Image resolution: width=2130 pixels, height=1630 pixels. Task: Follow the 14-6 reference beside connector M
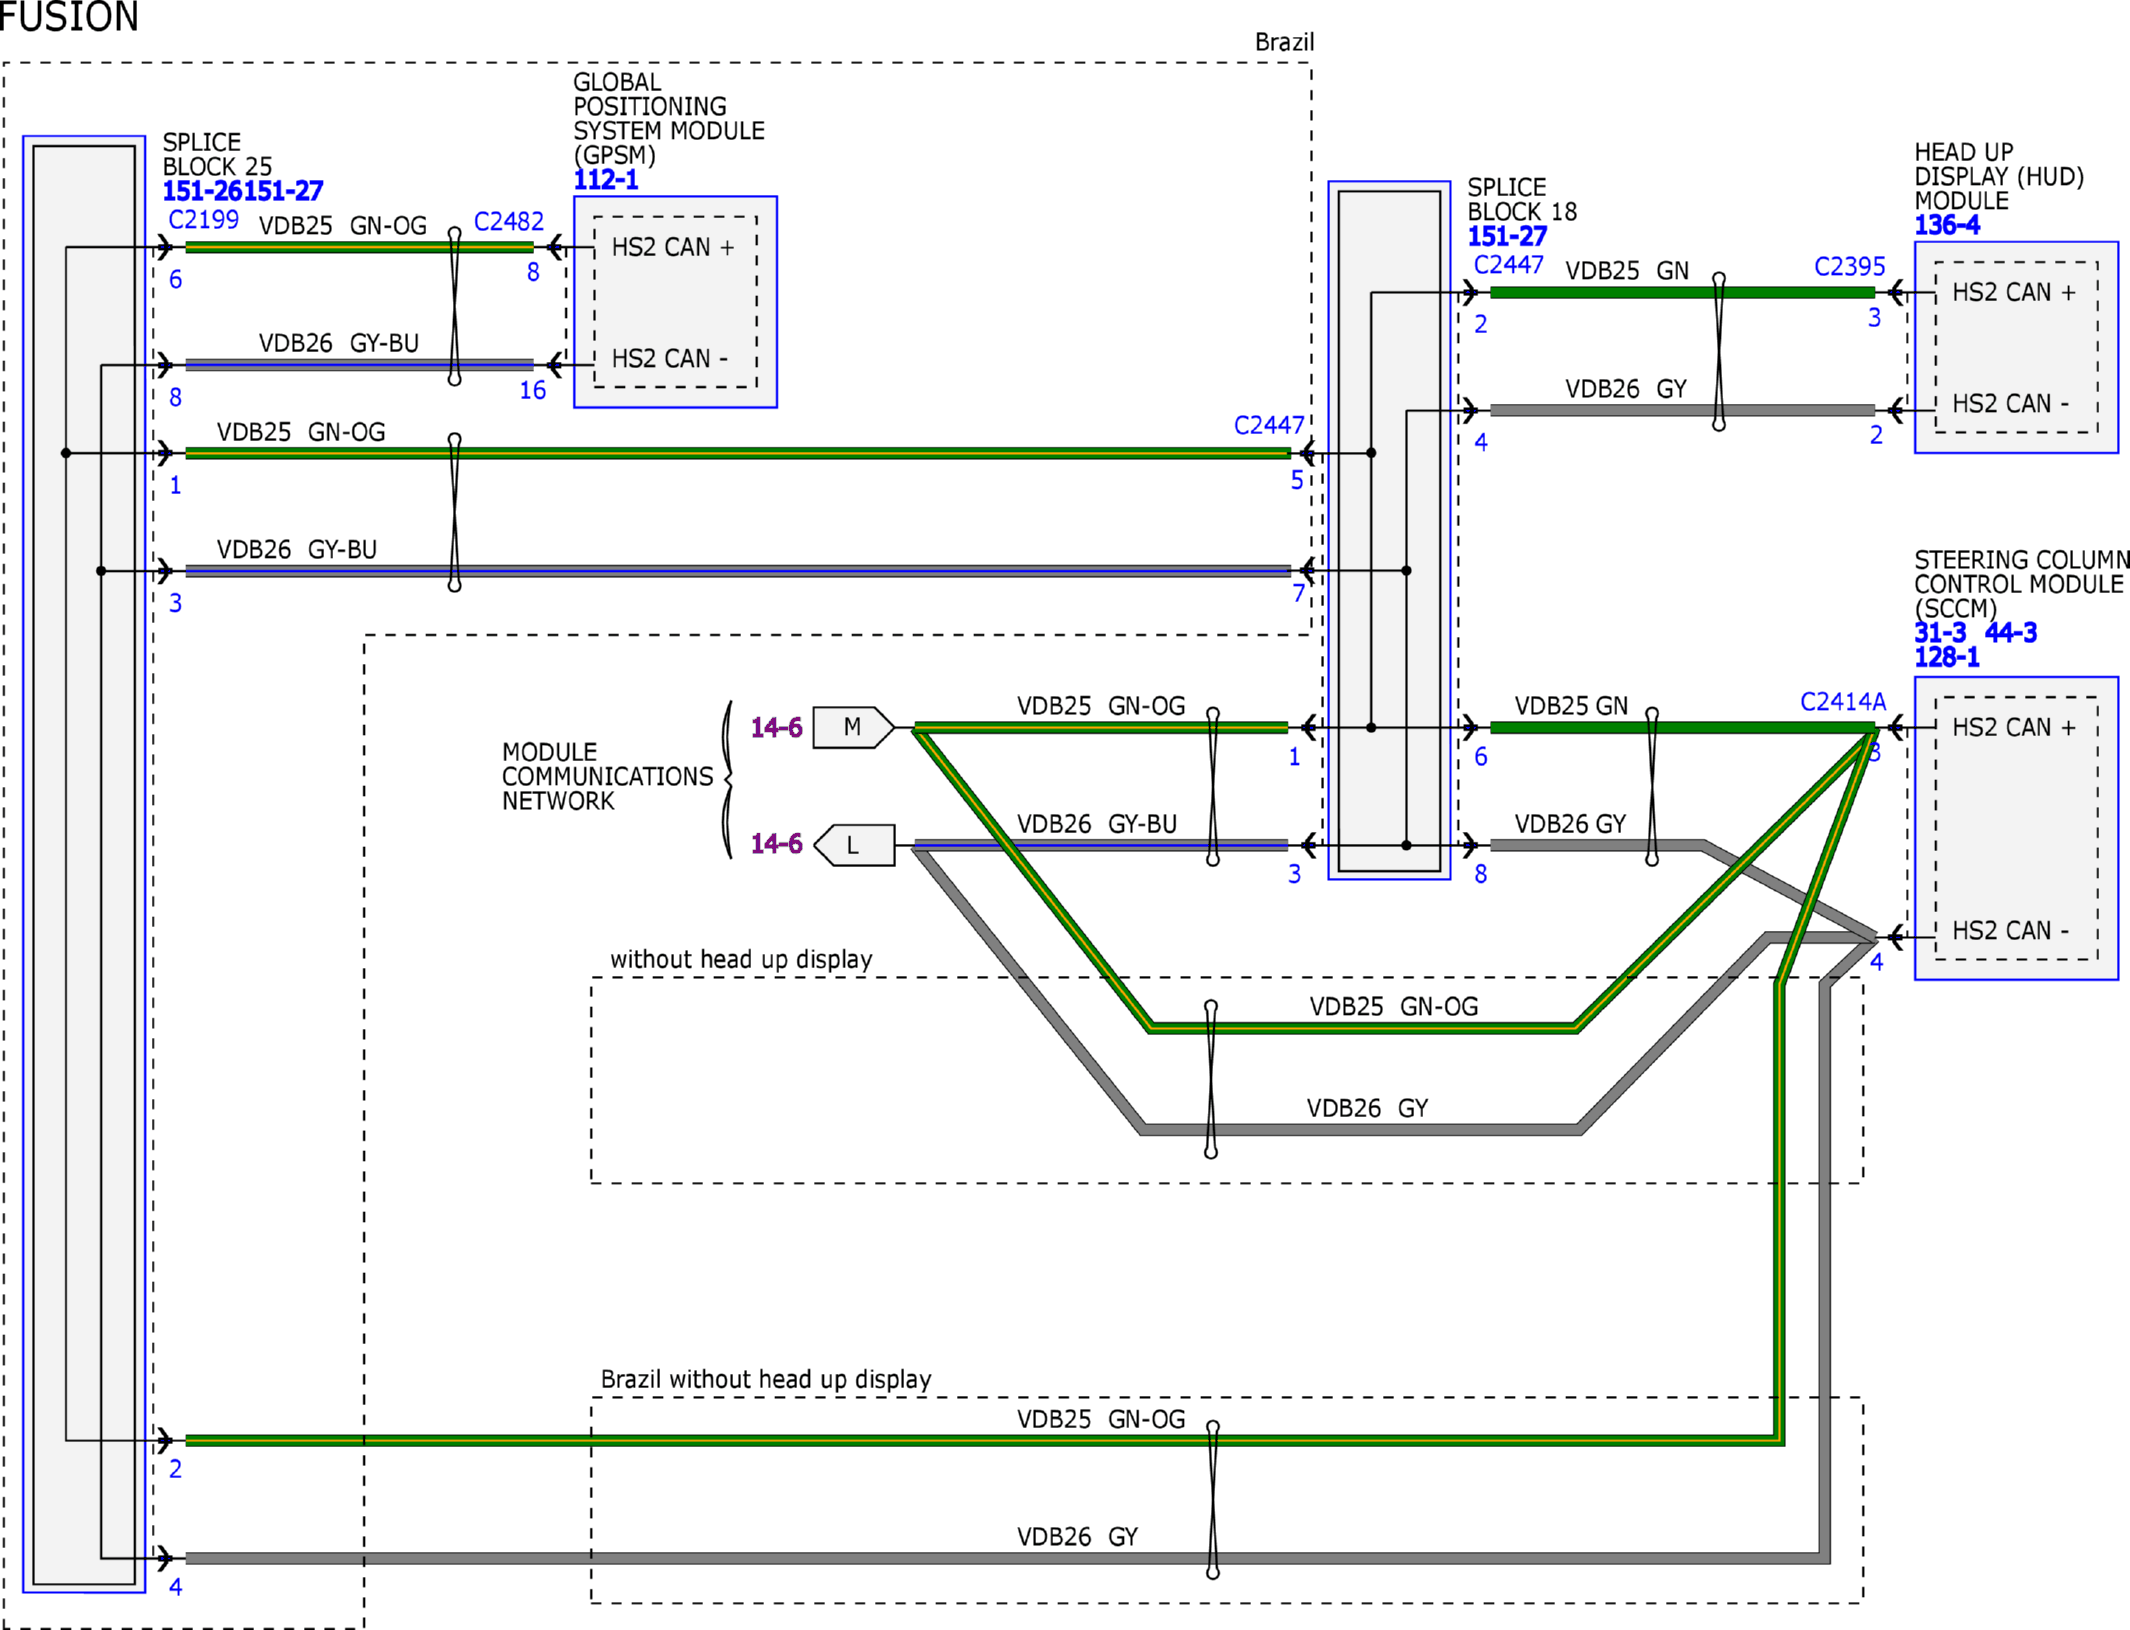pos(776,728)
